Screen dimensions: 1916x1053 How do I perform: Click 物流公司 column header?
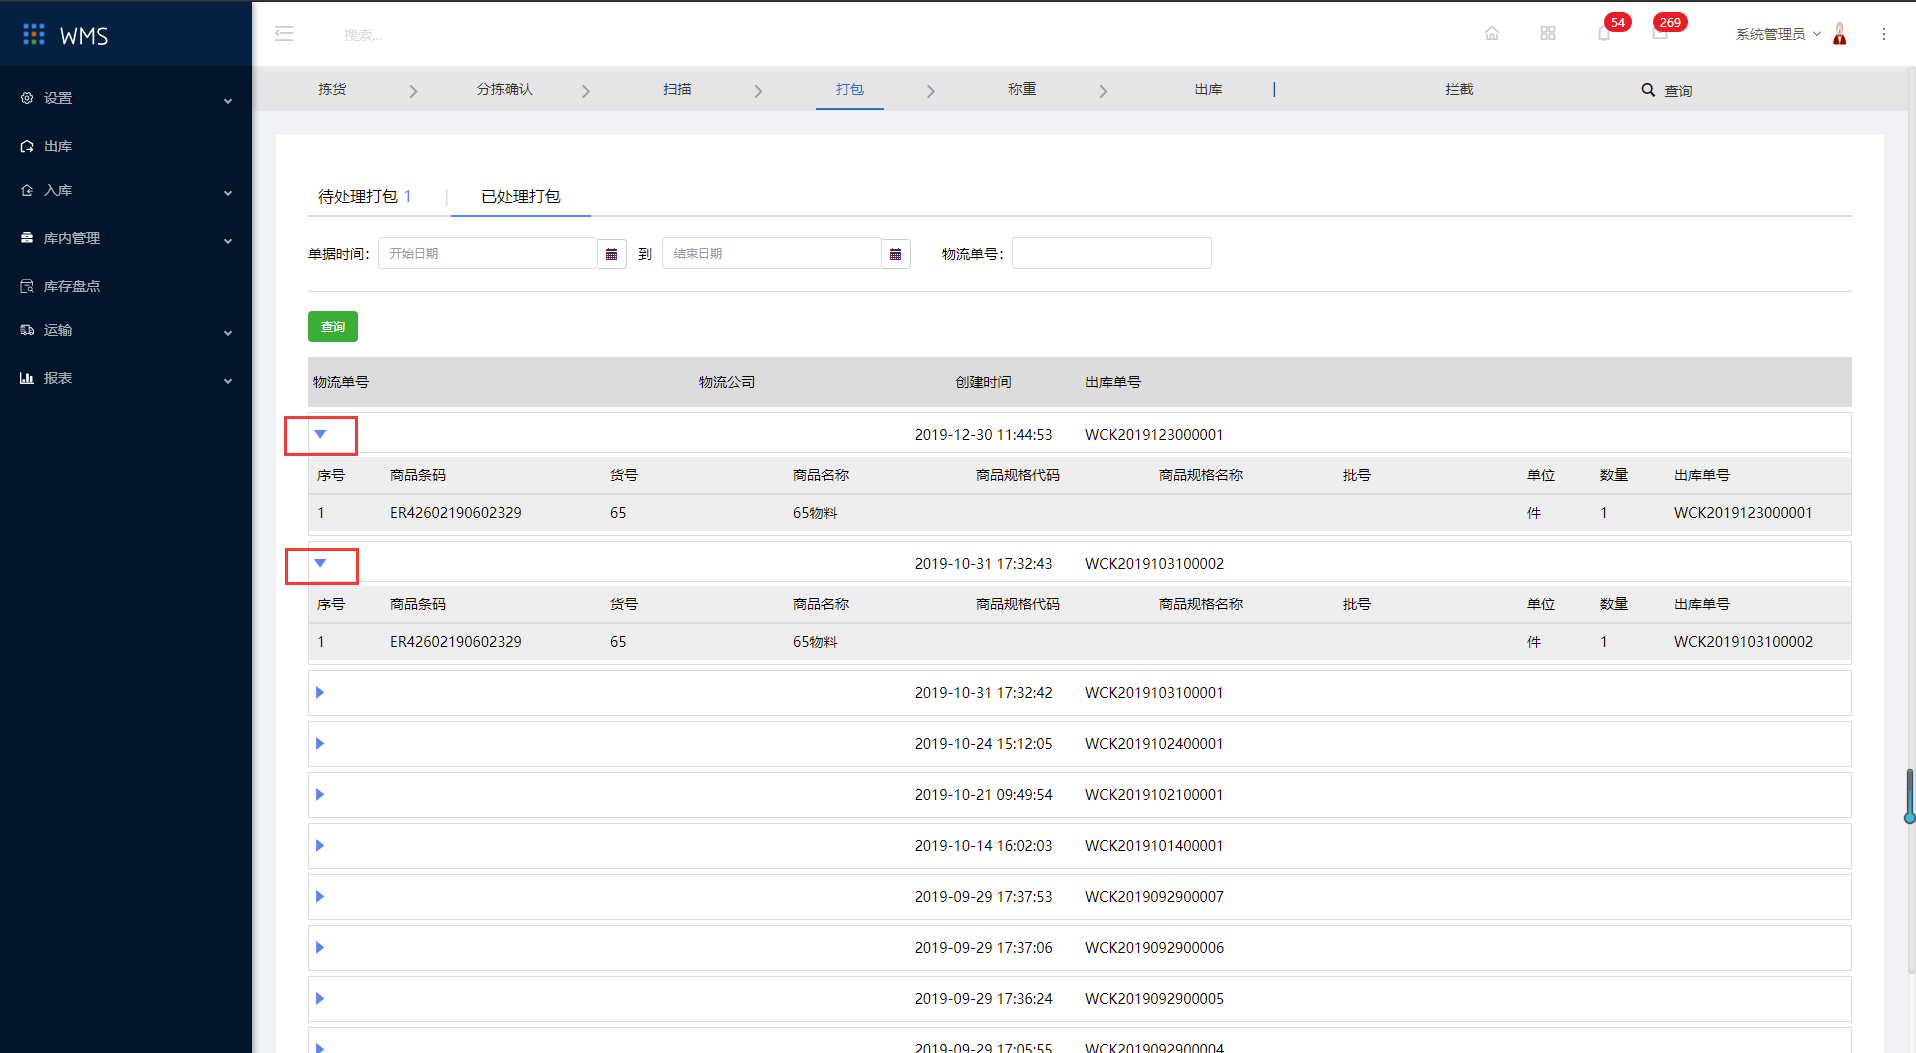727,382
